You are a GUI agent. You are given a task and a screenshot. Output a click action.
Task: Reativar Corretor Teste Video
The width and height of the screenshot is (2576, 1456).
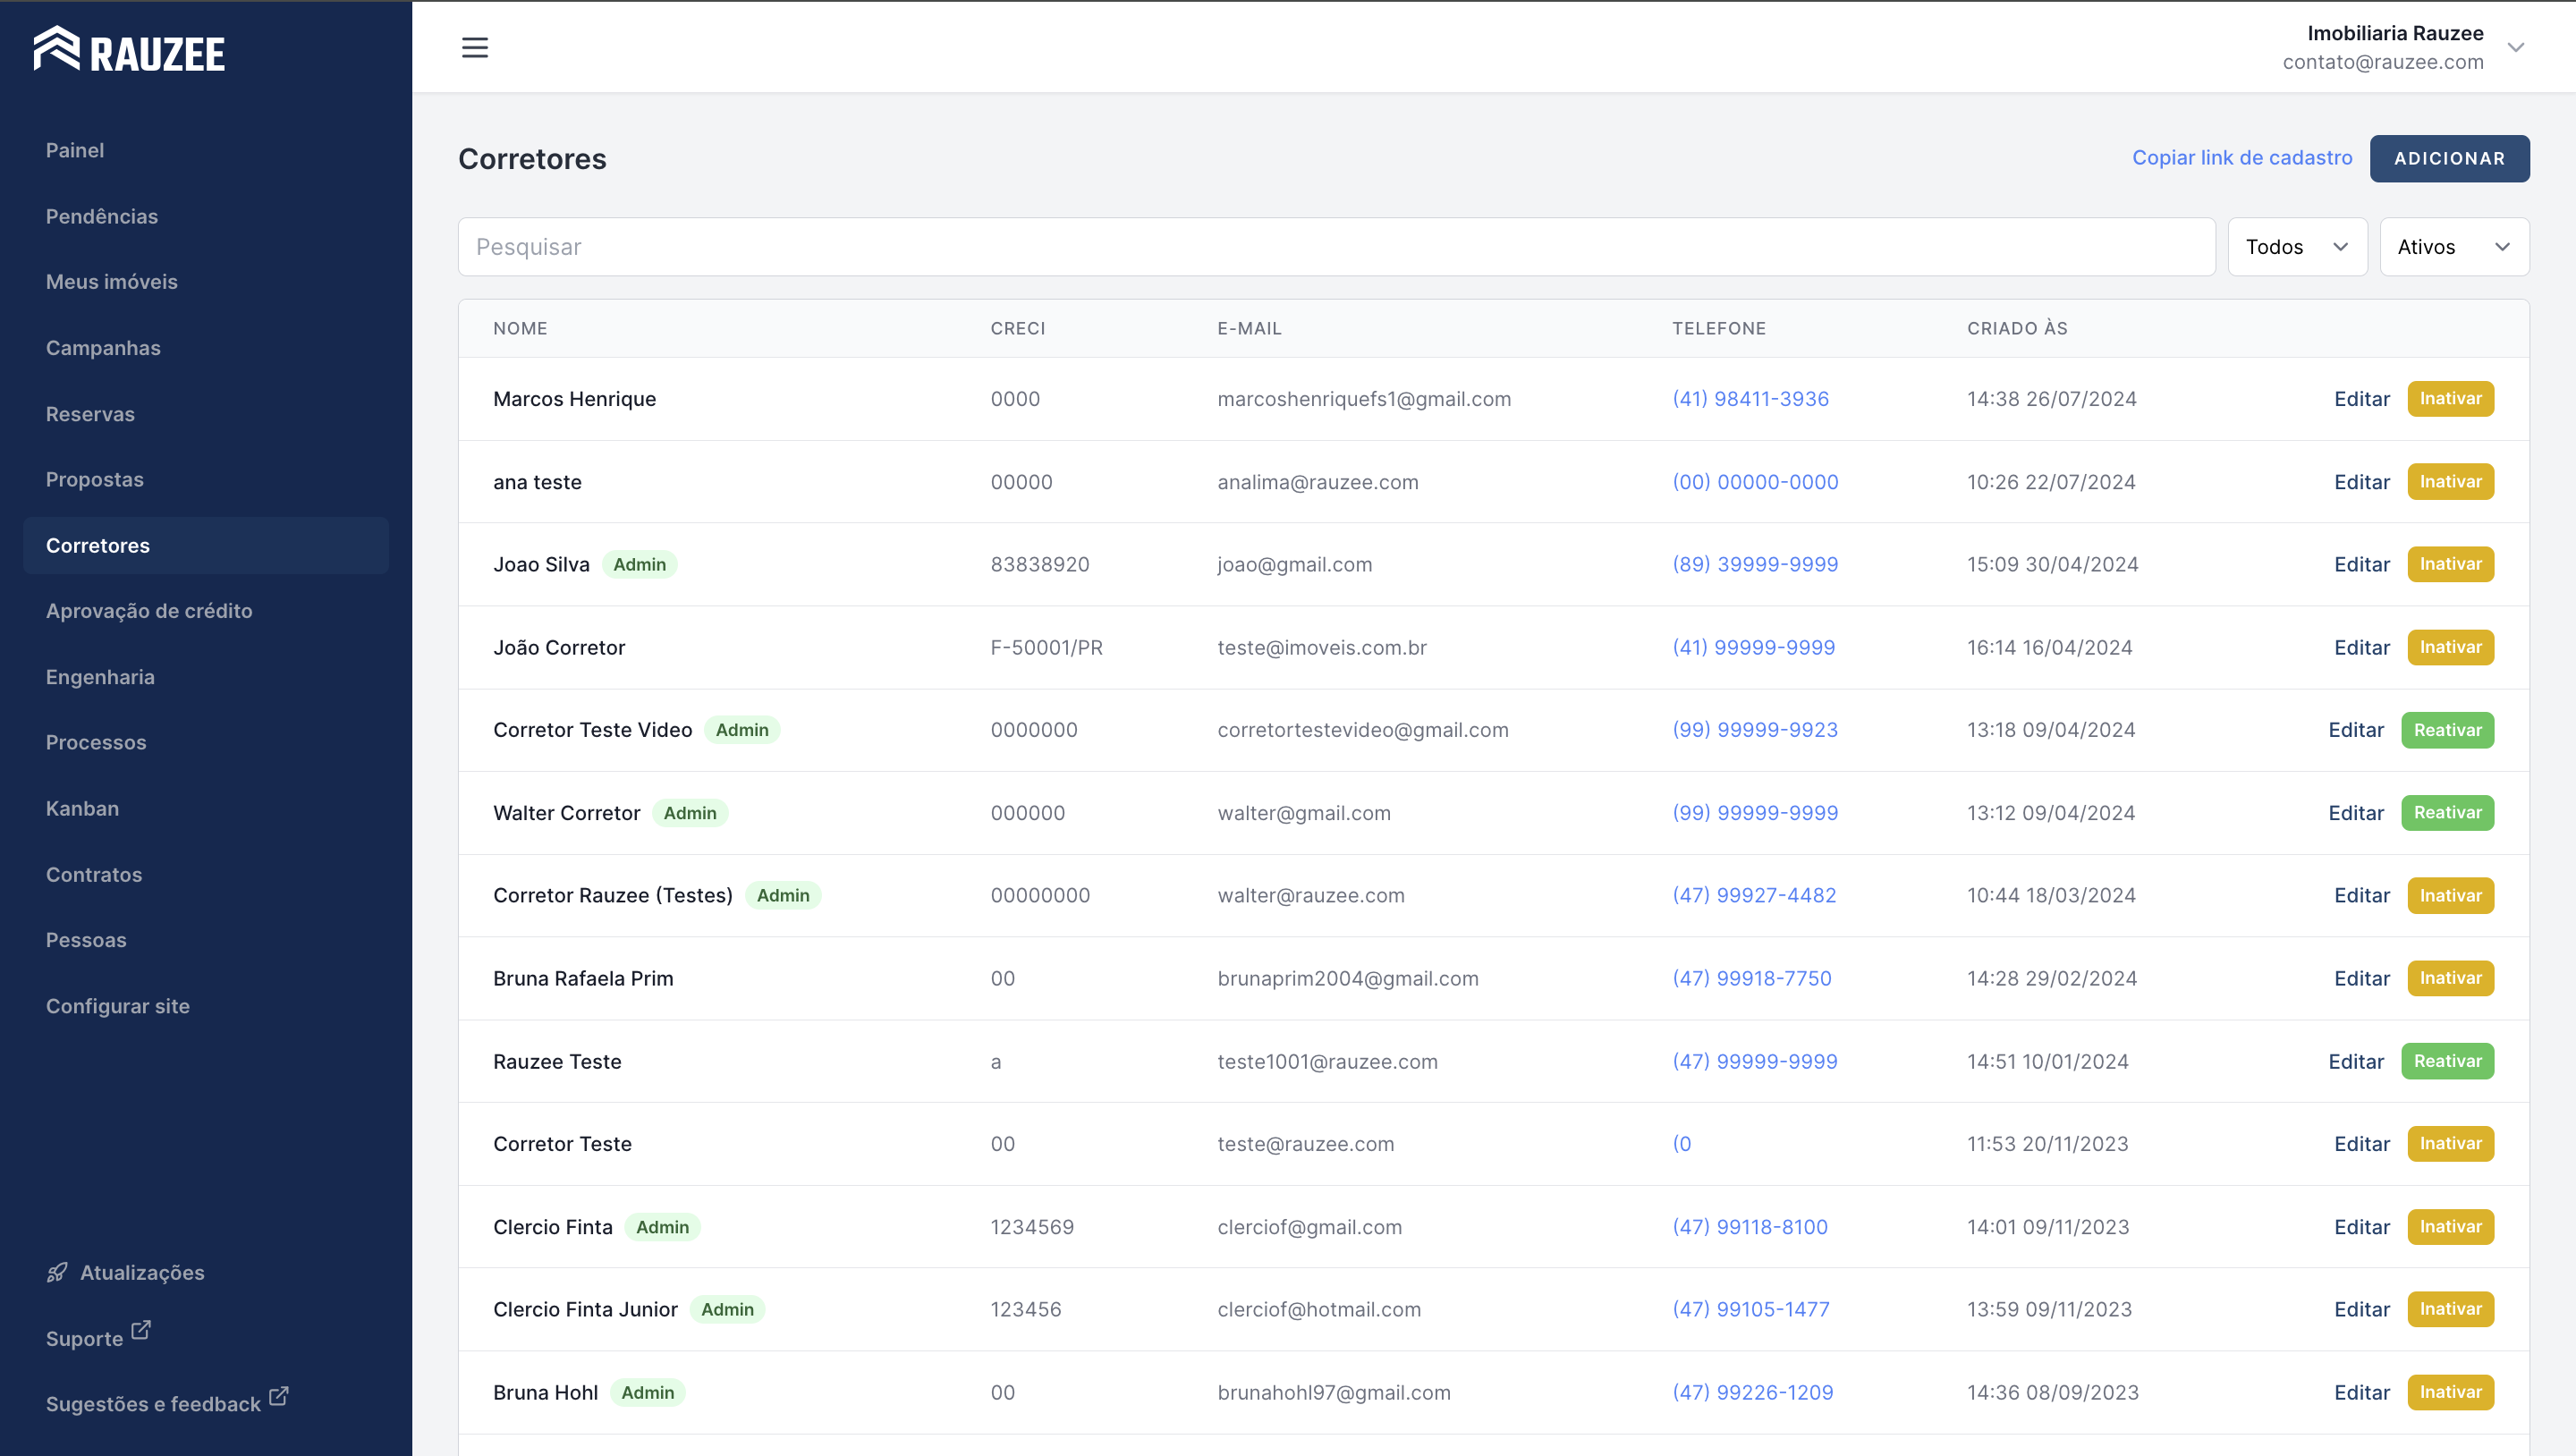click(2447, 730)
